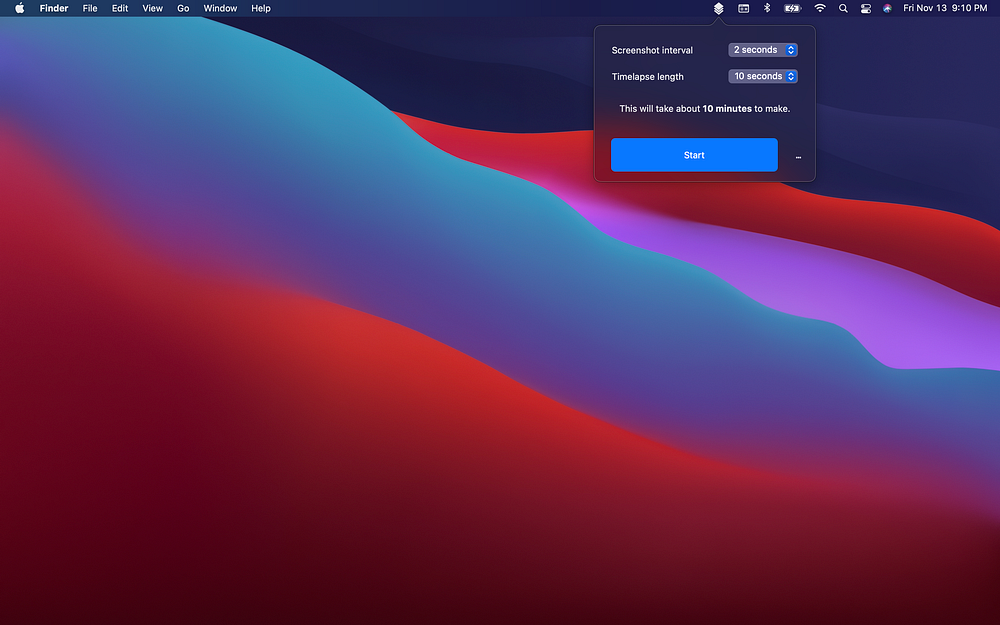Open Spotlight search magnifier
The height and width of the screenshot is (625, 1000).
tap(843, 8)
